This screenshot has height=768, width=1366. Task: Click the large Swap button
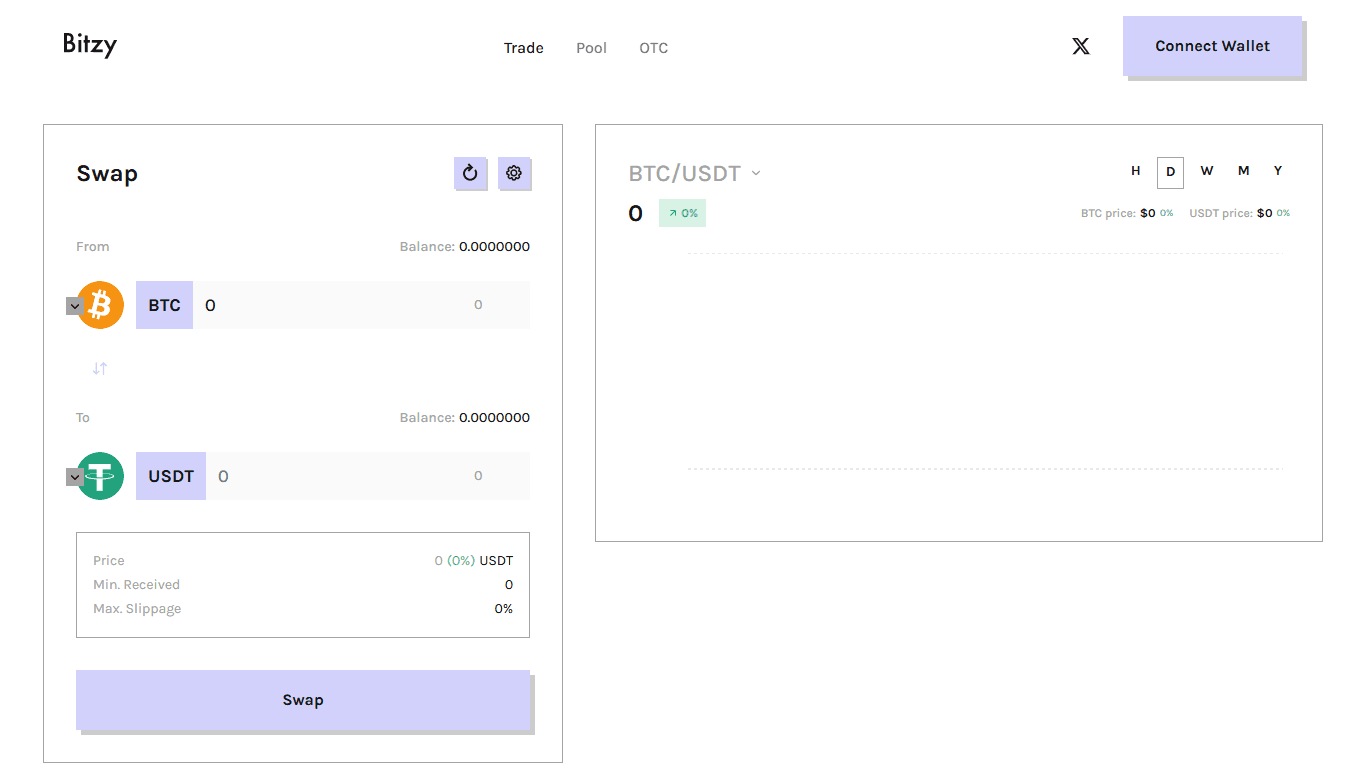(303, 700)
